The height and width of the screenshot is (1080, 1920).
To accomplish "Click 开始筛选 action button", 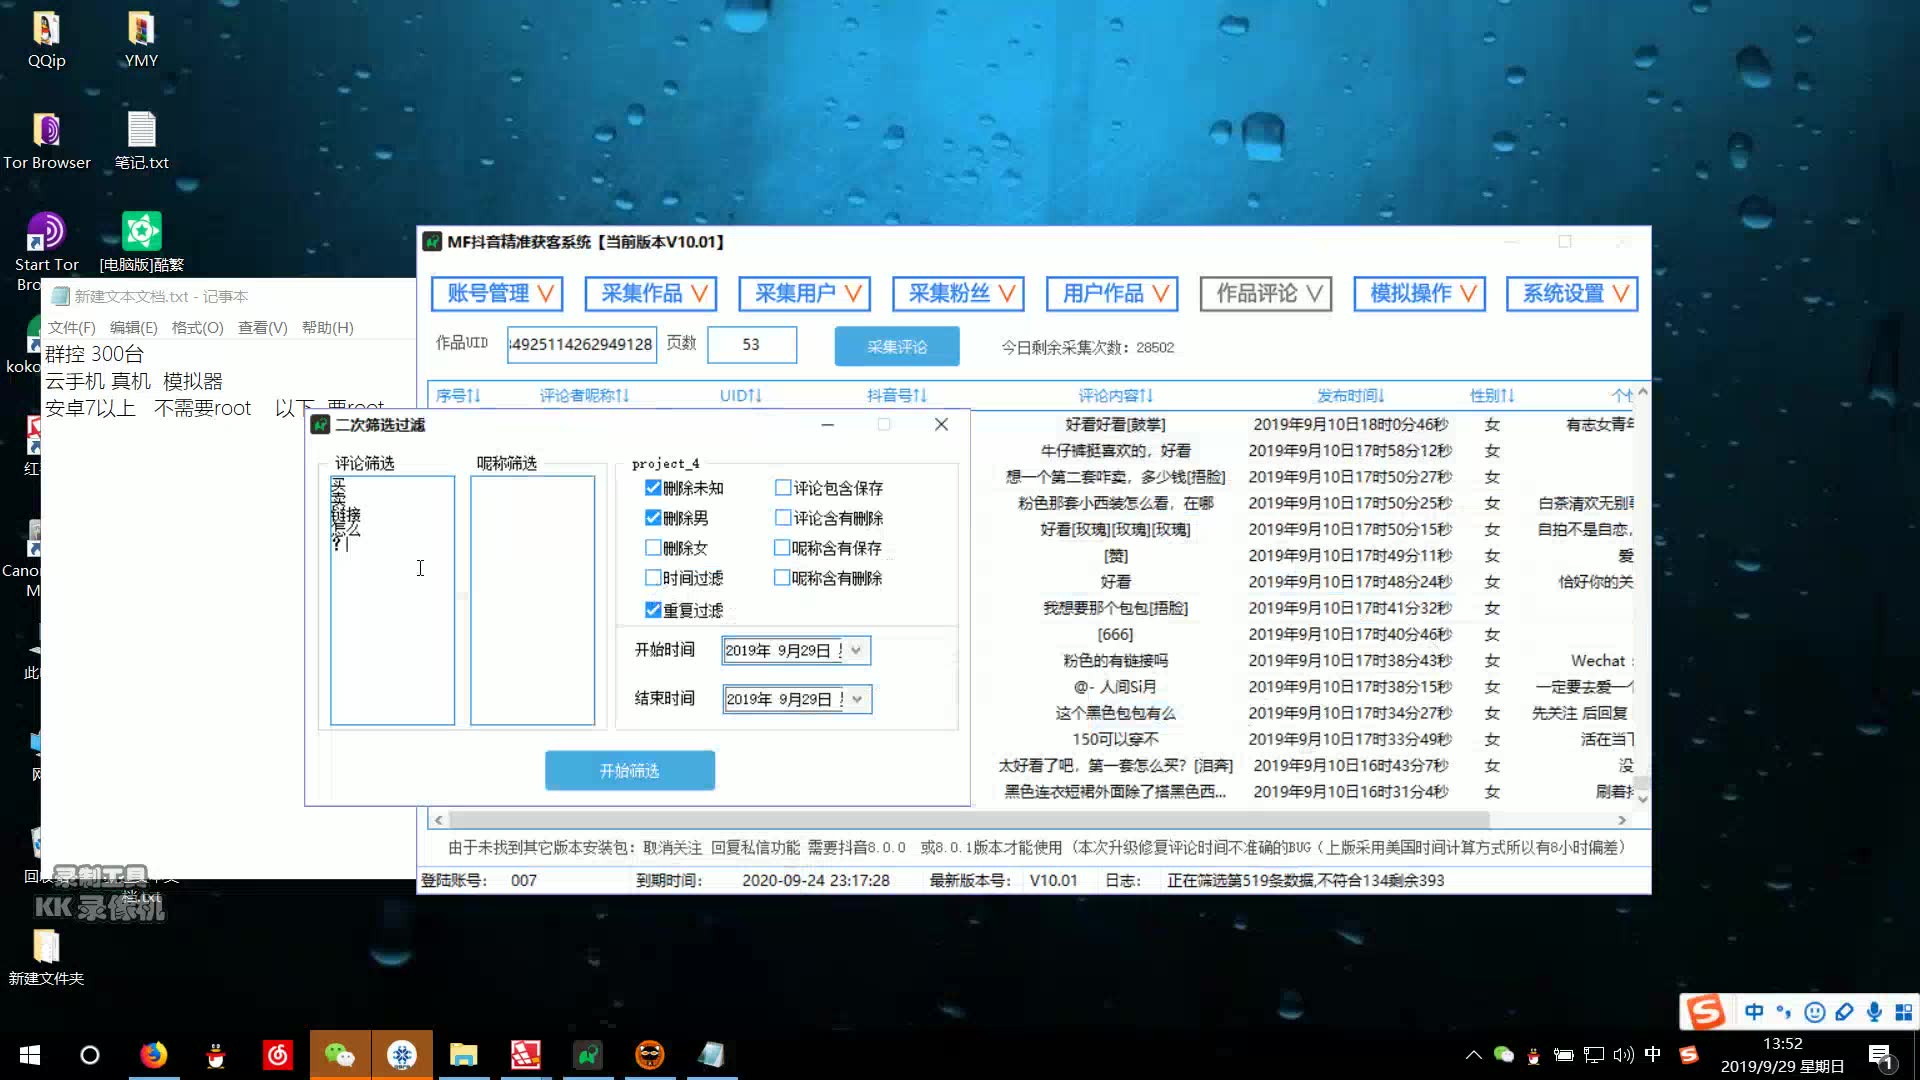I will pyautogui.click(x=630, y=770).
